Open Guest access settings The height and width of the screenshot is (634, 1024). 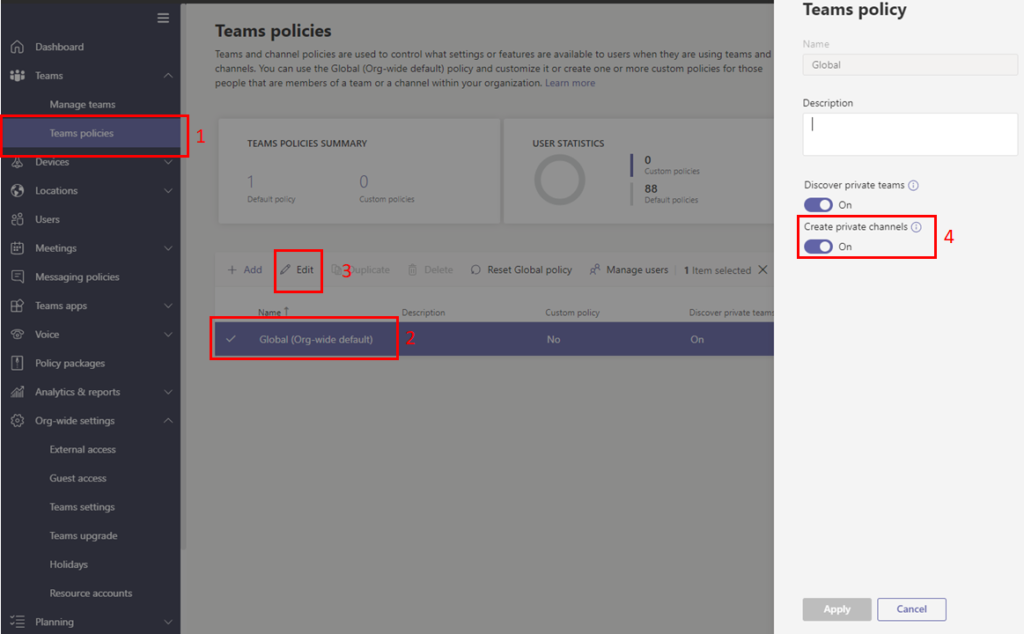tap(78, 477)
